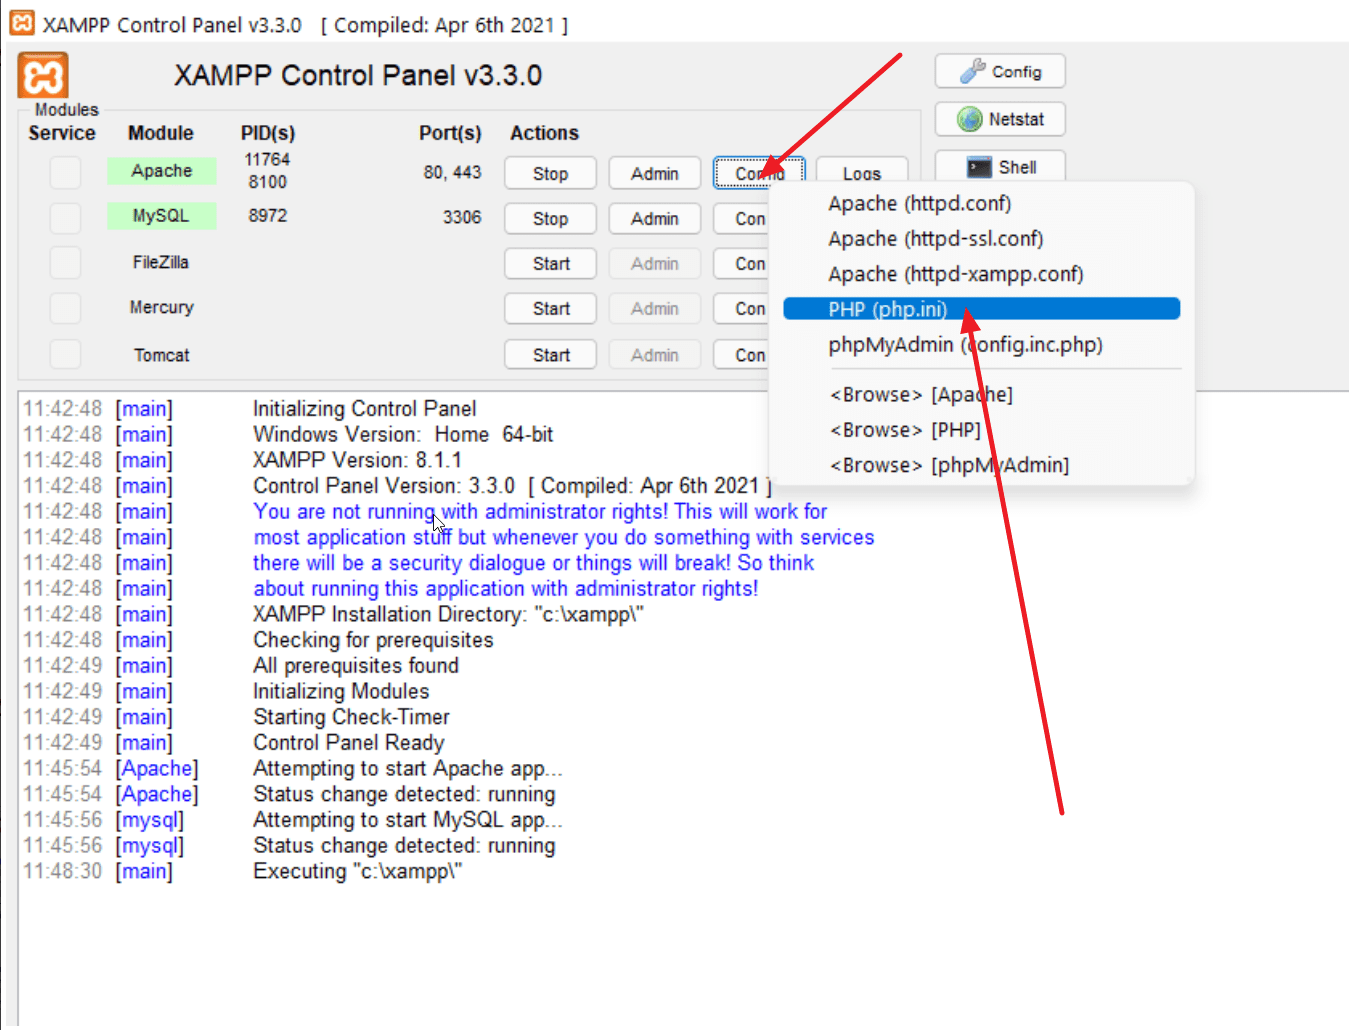Choose <Browse> [PHP] menu option

(904, 430)
